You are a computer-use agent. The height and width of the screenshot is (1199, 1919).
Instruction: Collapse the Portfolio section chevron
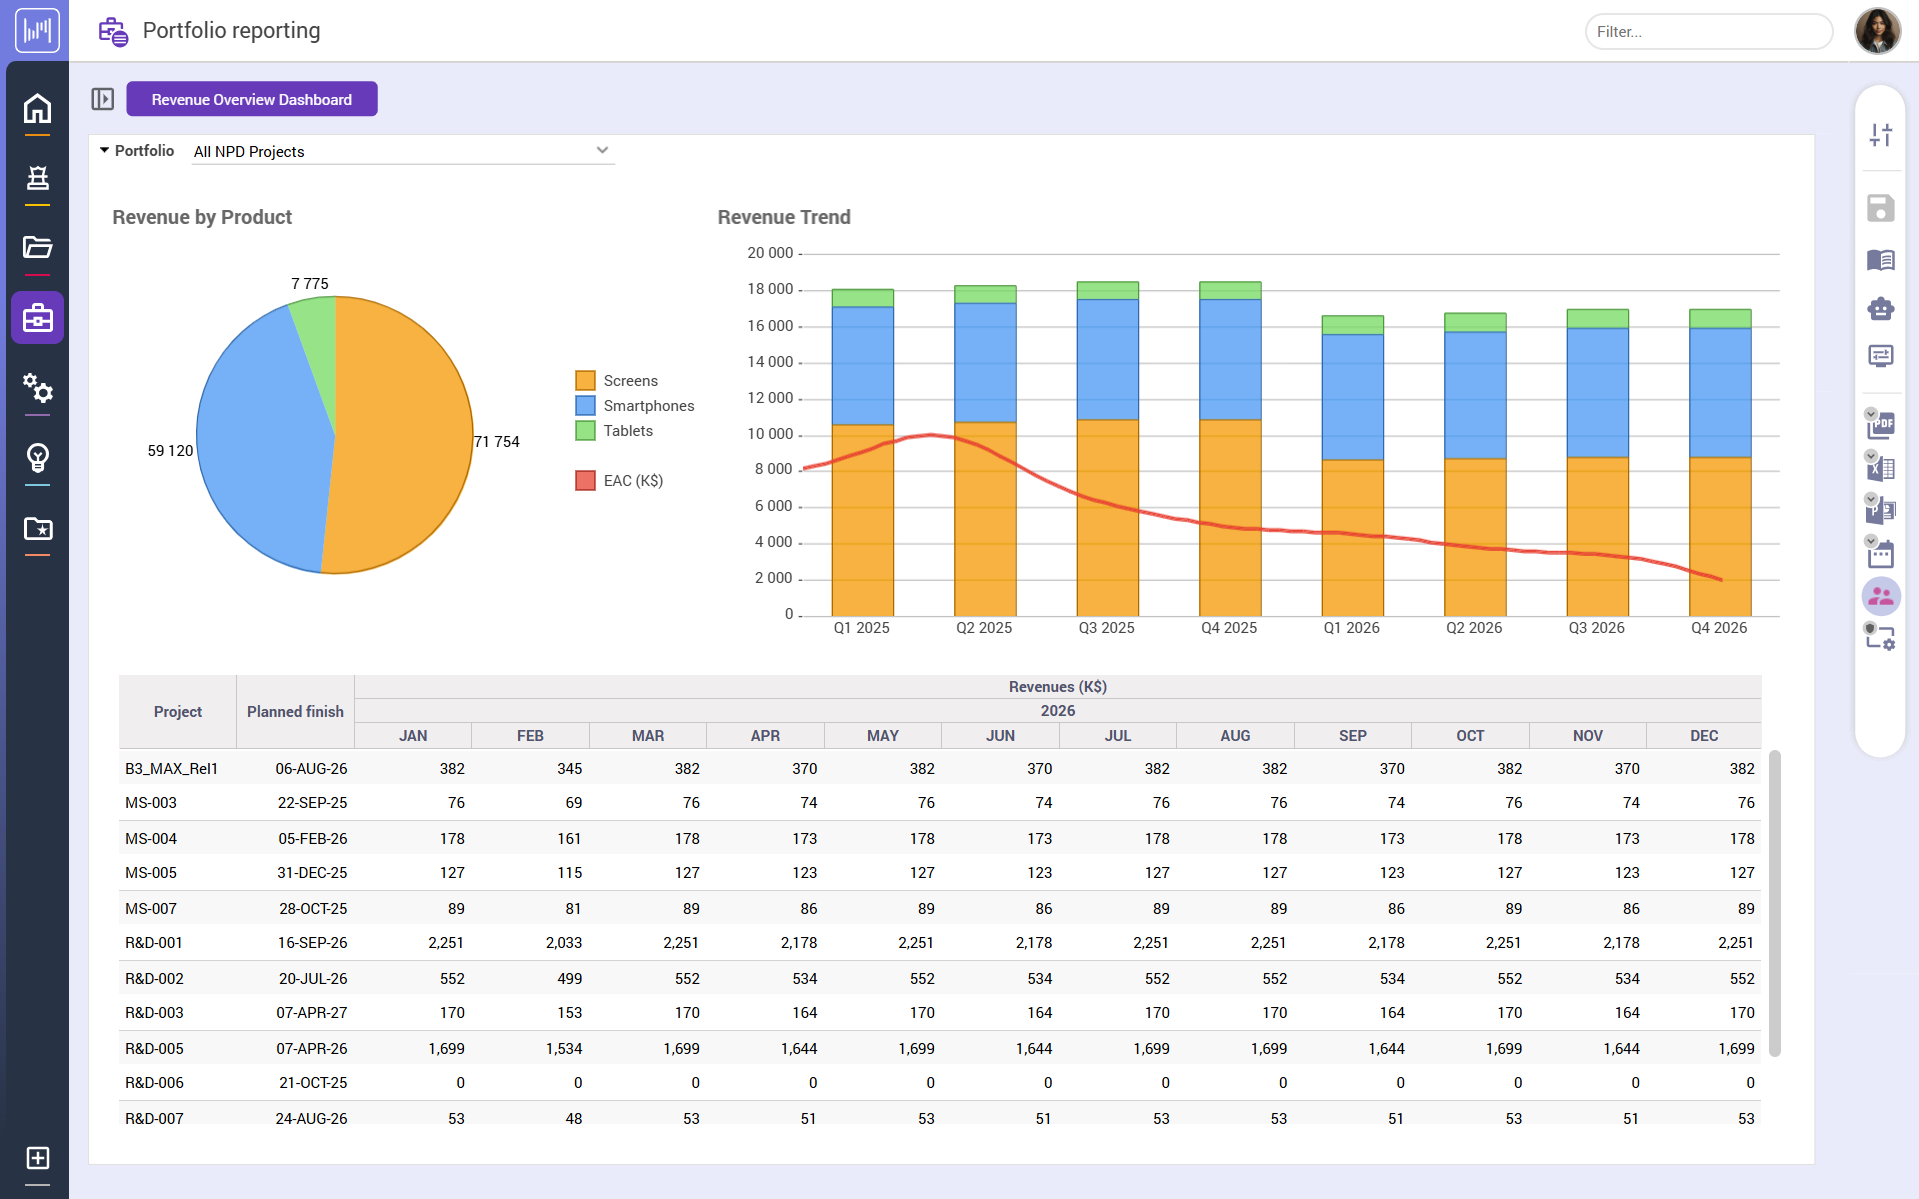[x=103, y=150]
